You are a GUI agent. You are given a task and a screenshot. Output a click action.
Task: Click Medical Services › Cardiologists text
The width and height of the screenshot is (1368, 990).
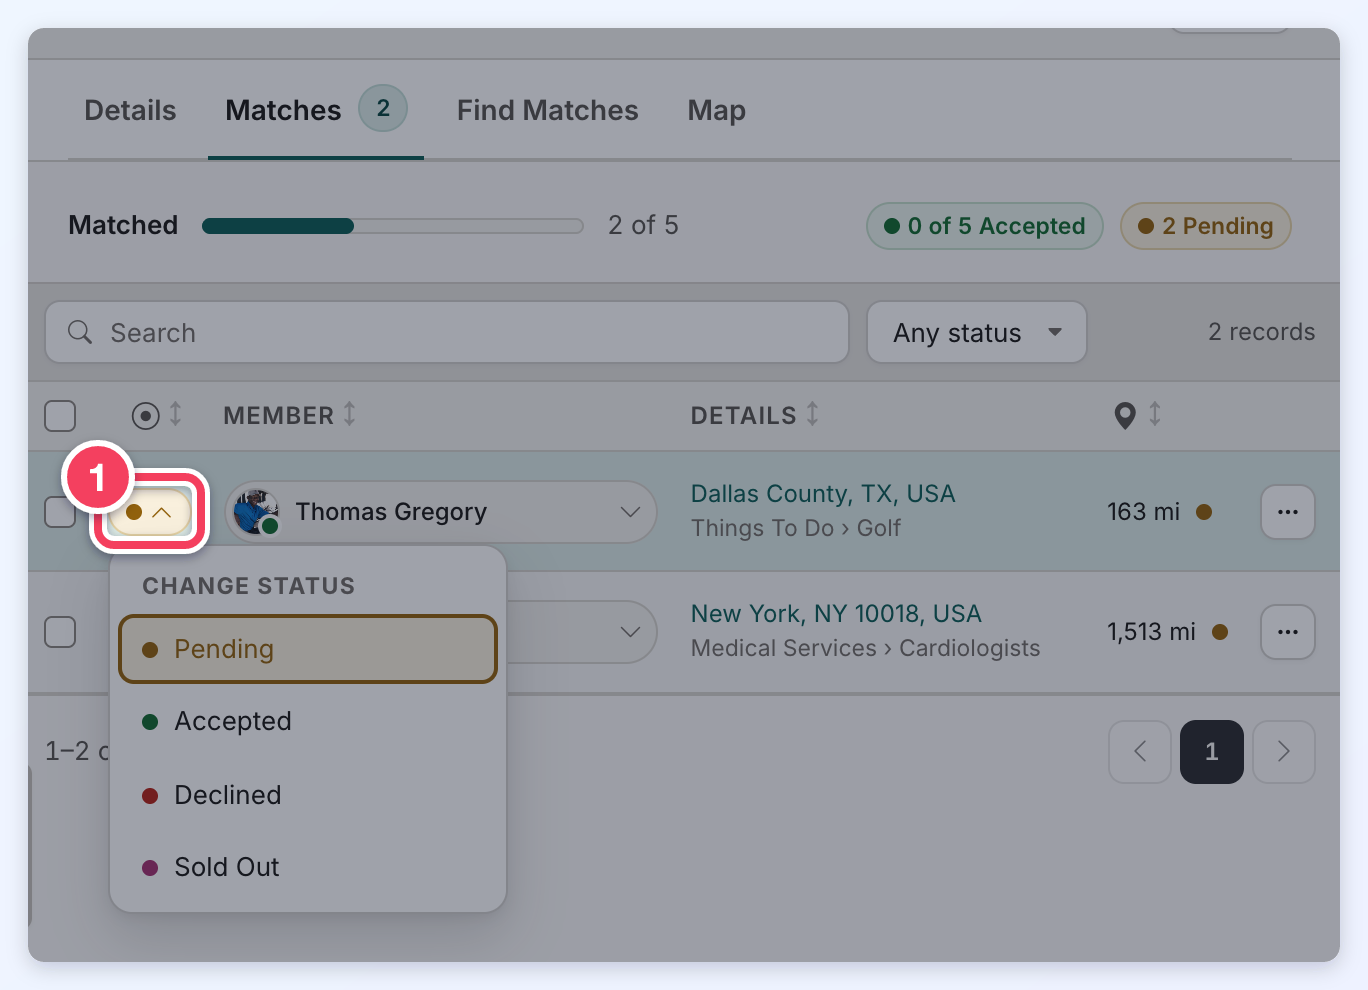pyautogui.click(x=866, y=648)
